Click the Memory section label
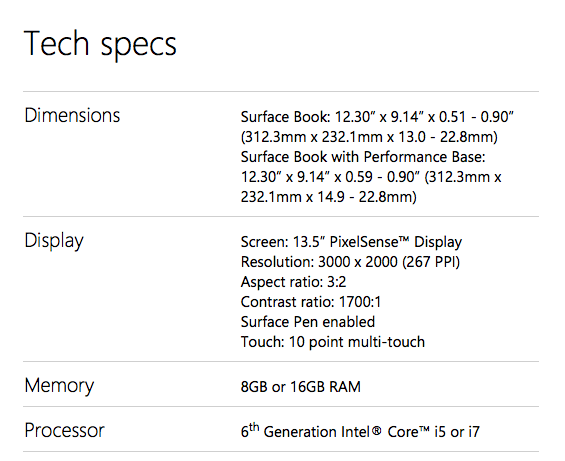565x461 pixels. coord(59,385)
